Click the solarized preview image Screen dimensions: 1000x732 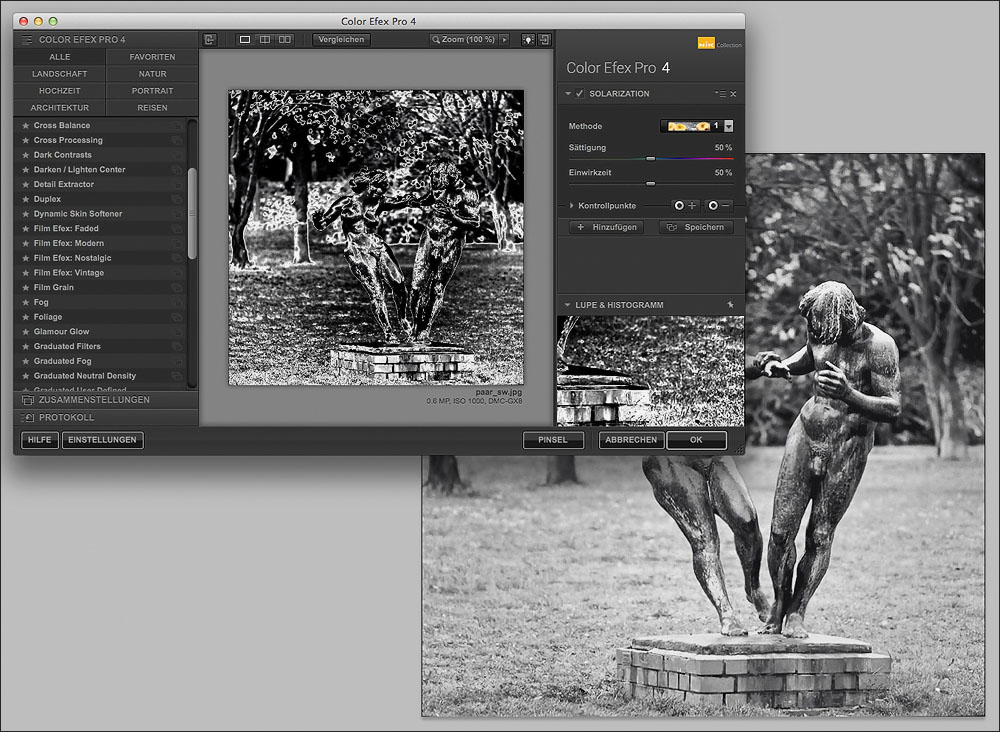pos(376,237)
